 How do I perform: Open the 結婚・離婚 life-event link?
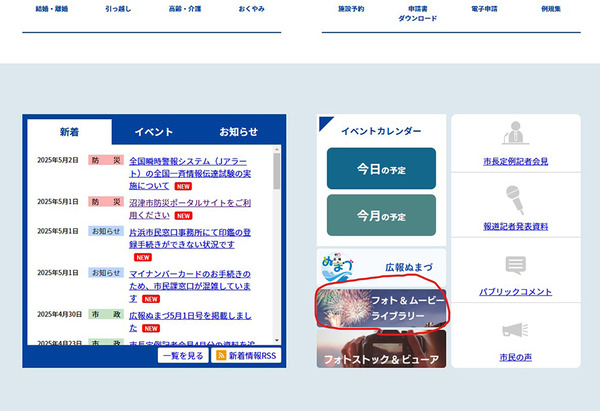click(52, 8)
